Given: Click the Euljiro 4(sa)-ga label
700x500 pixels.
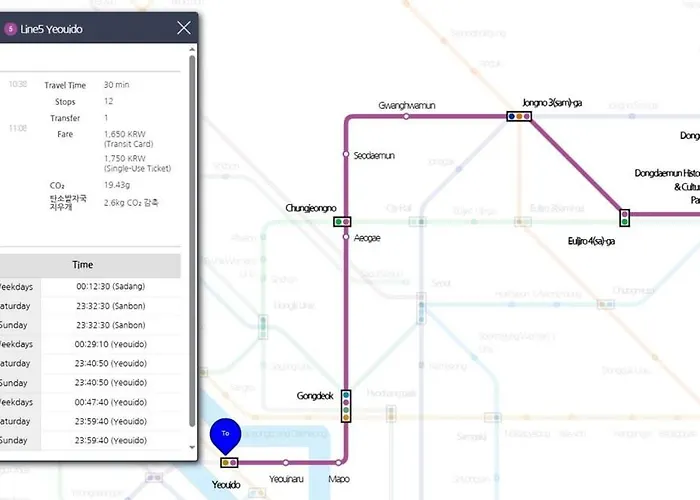Looking at the screenshot, I should [591, 241].
